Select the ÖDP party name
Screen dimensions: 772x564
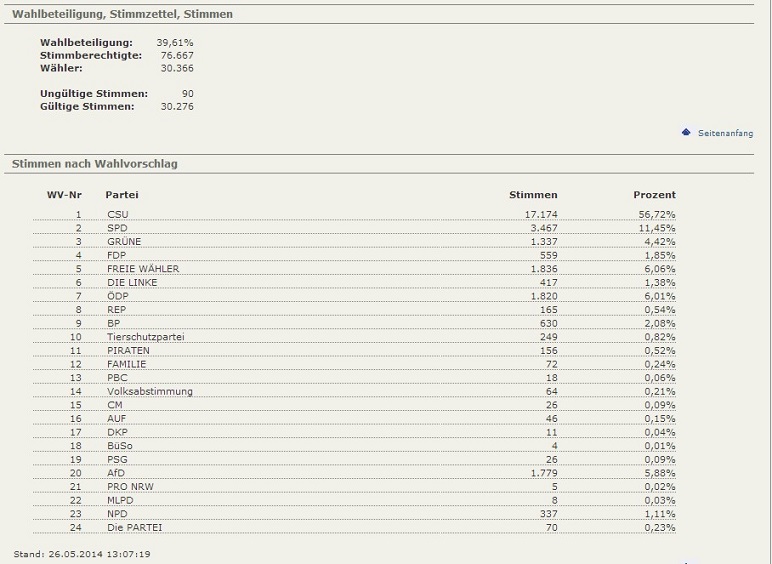coord(118,296)
